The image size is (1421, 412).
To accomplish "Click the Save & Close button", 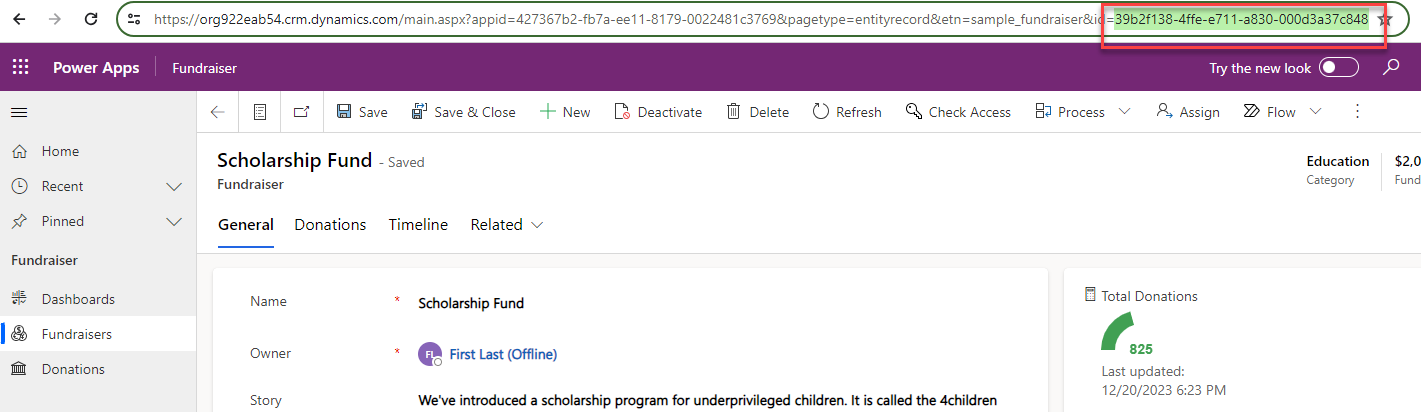I will point(463,112).
